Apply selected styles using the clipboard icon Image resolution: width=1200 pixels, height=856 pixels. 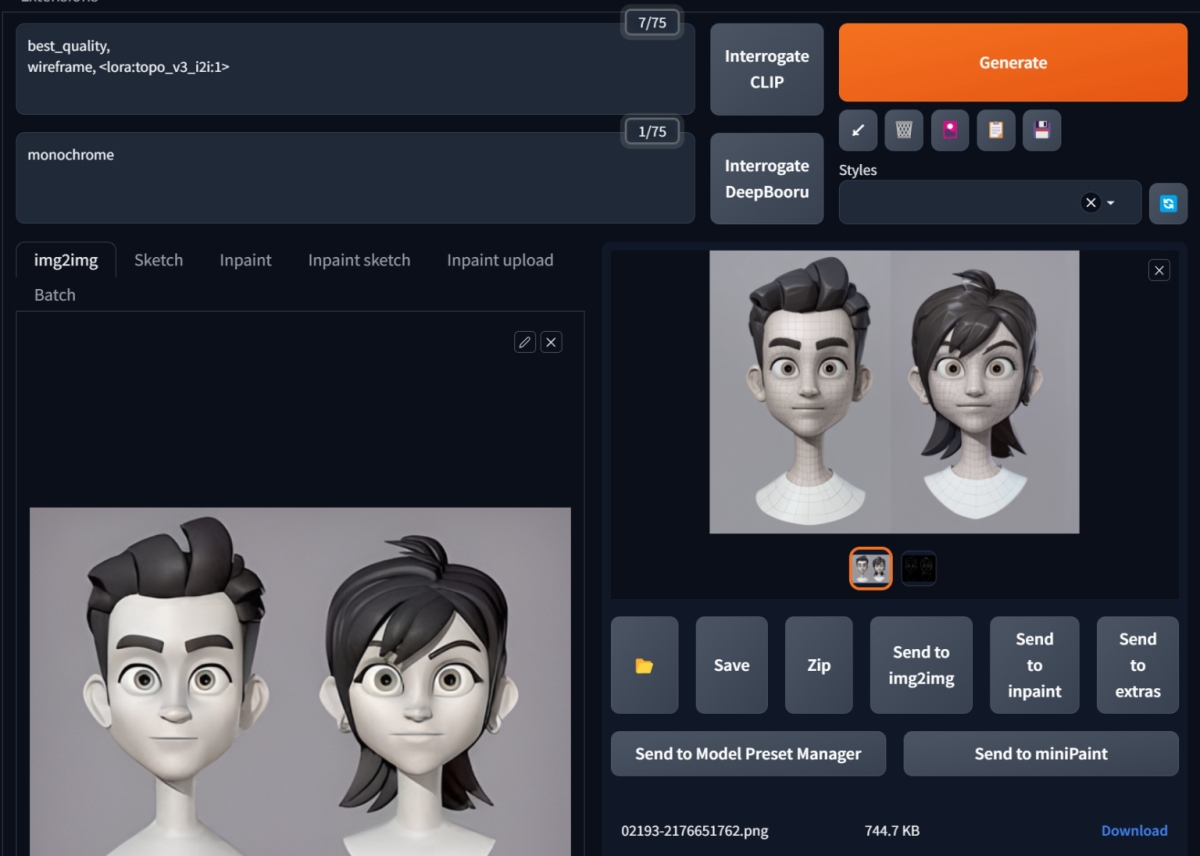click(996, 130)
